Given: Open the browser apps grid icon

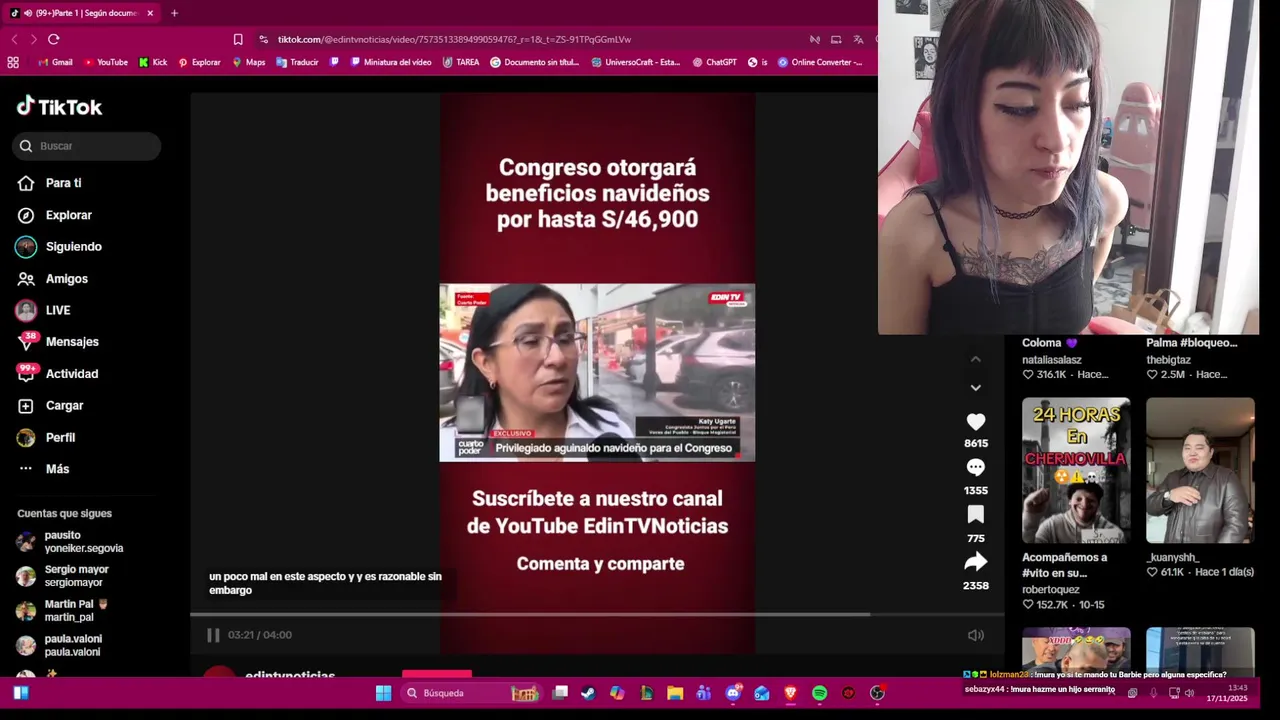Looking at the screenshot, I should [x=13, y=62].
